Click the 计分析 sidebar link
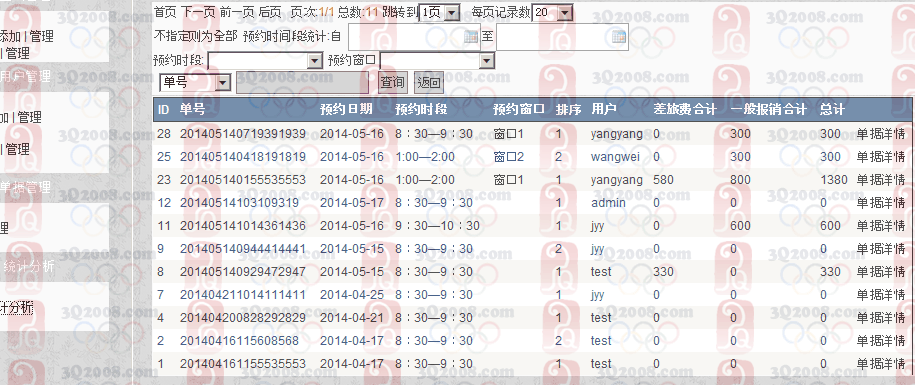This screenshot has width=915, height=385. [16, 307]
